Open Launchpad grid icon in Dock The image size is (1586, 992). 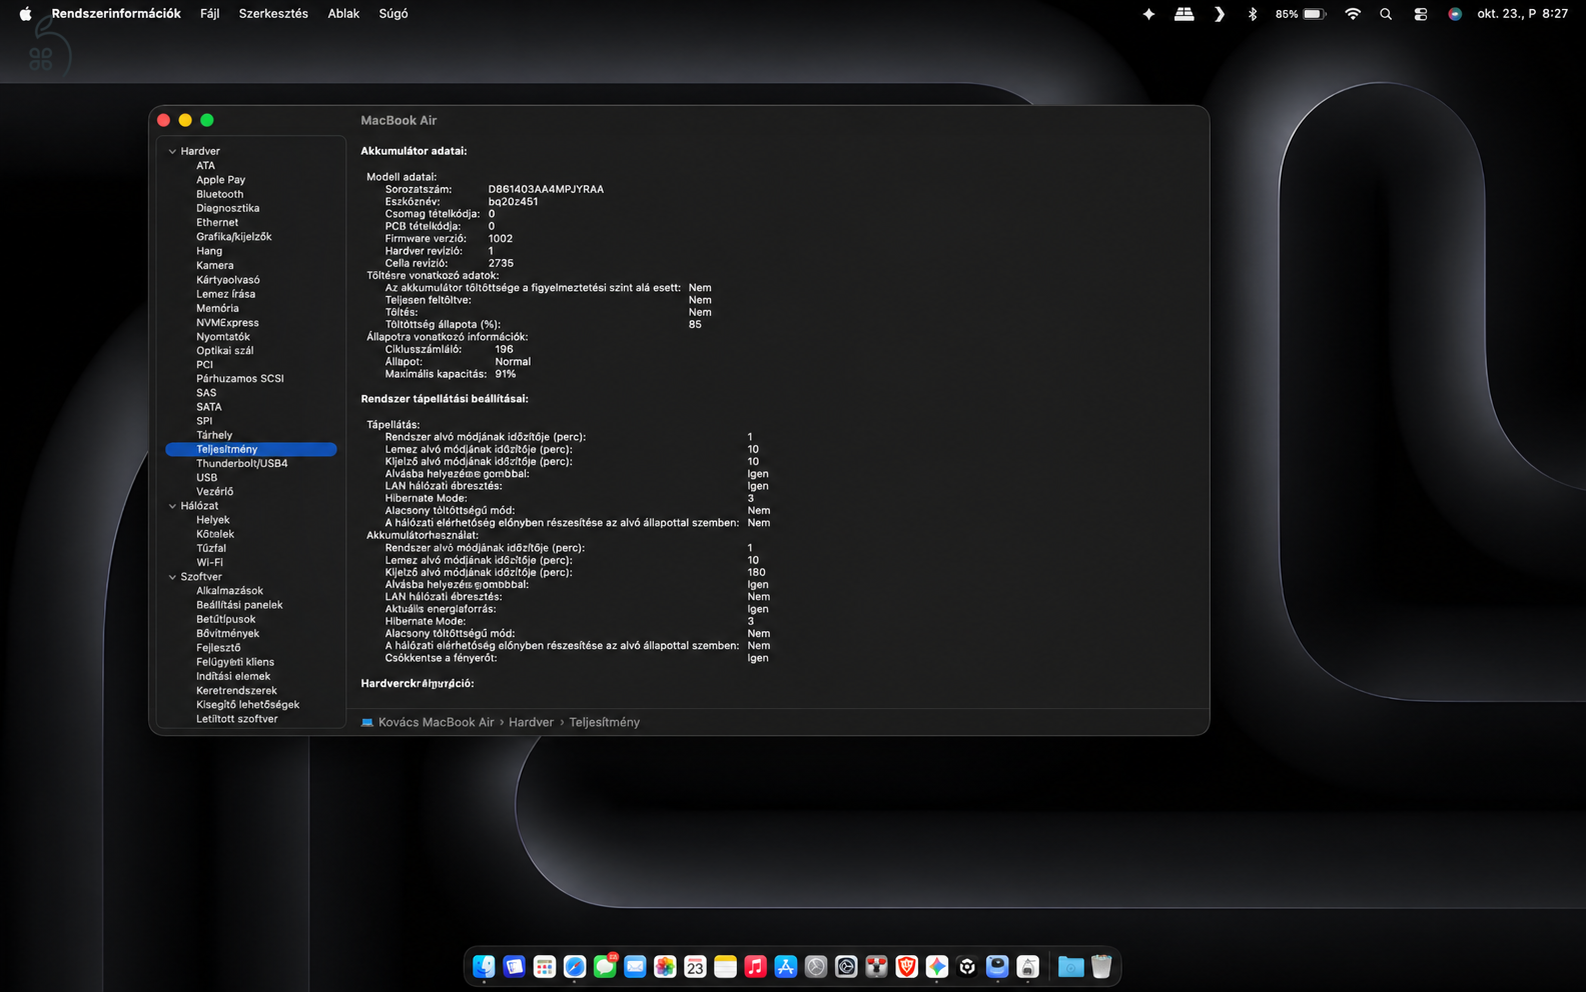(x=544, y=966)
